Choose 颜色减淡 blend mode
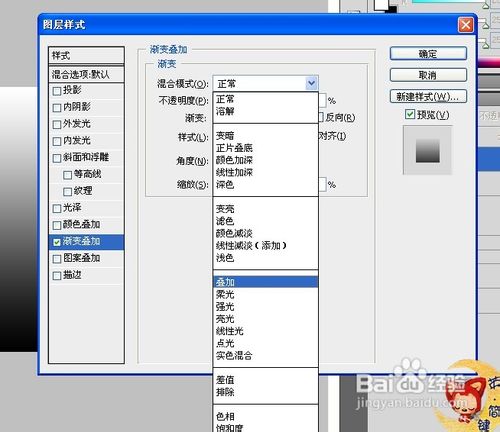 (266, 233)
